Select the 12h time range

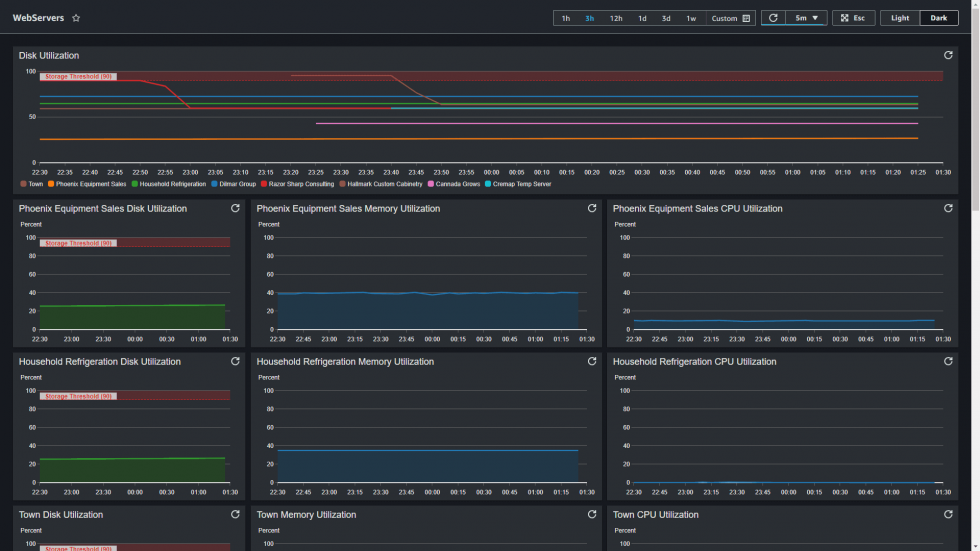(x=616, y=18)
